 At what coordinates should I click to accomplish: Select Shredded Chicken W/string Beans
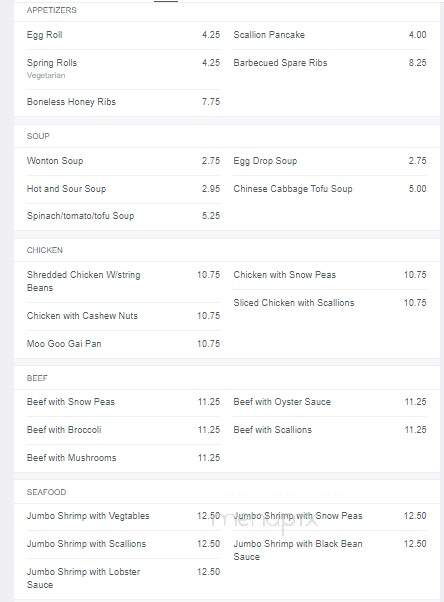click(123, 281)
